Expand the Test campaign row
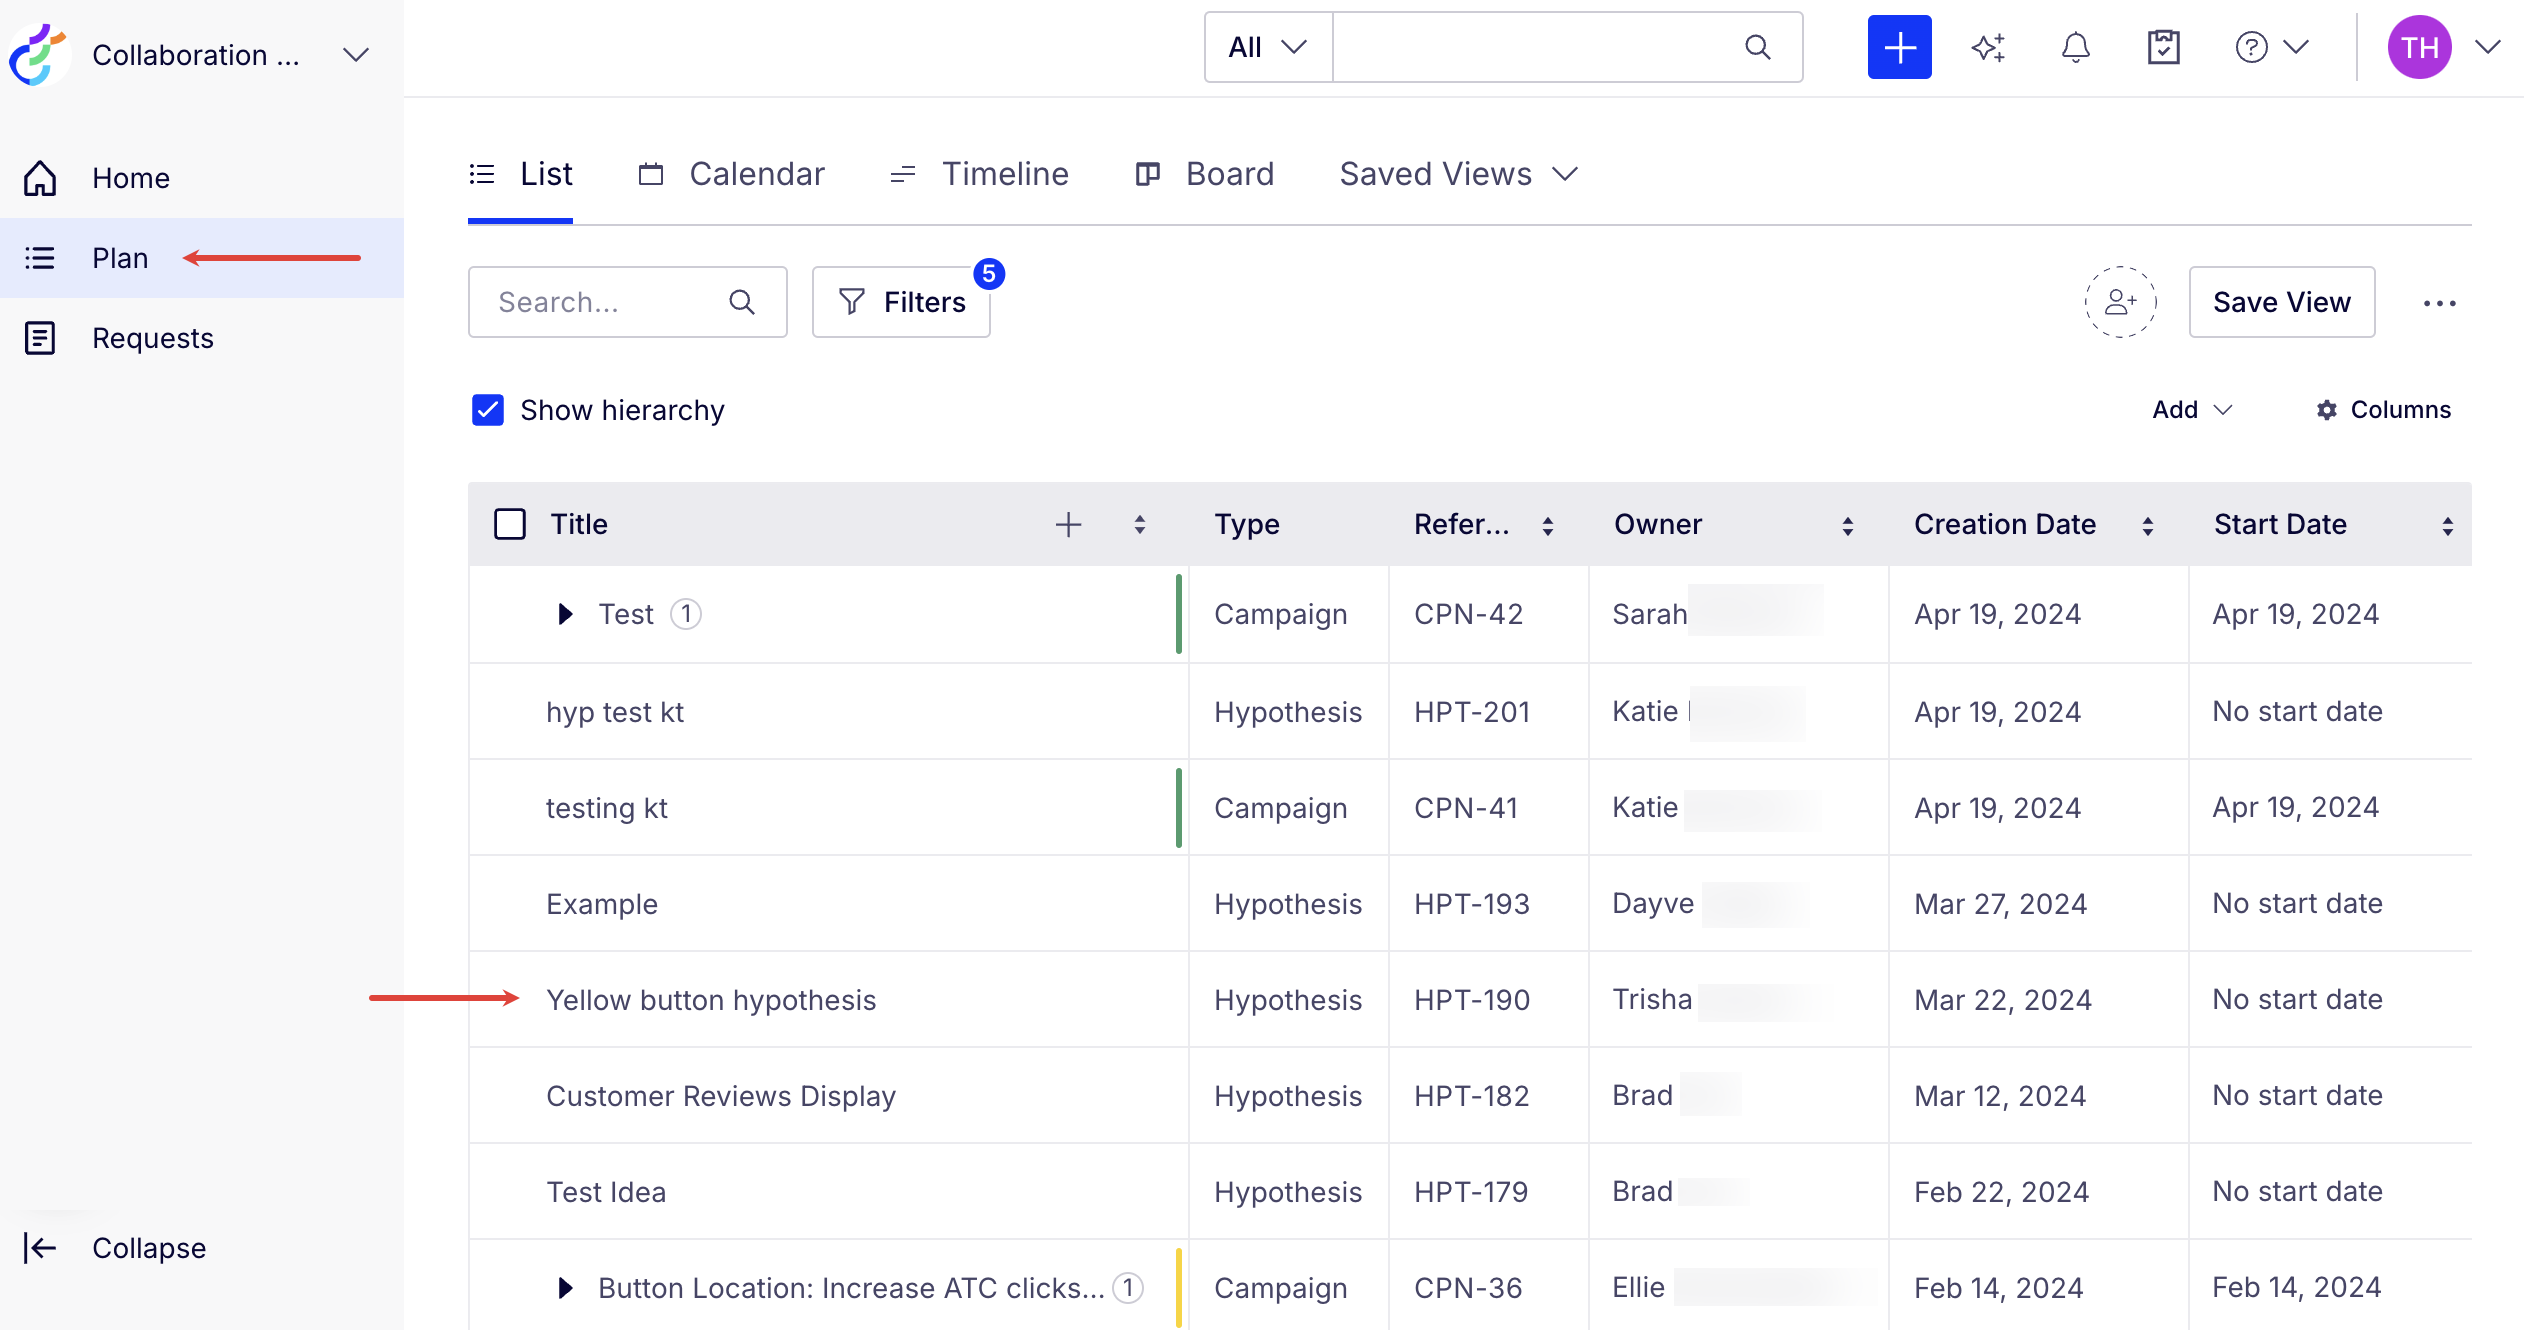 click(565, 614)
